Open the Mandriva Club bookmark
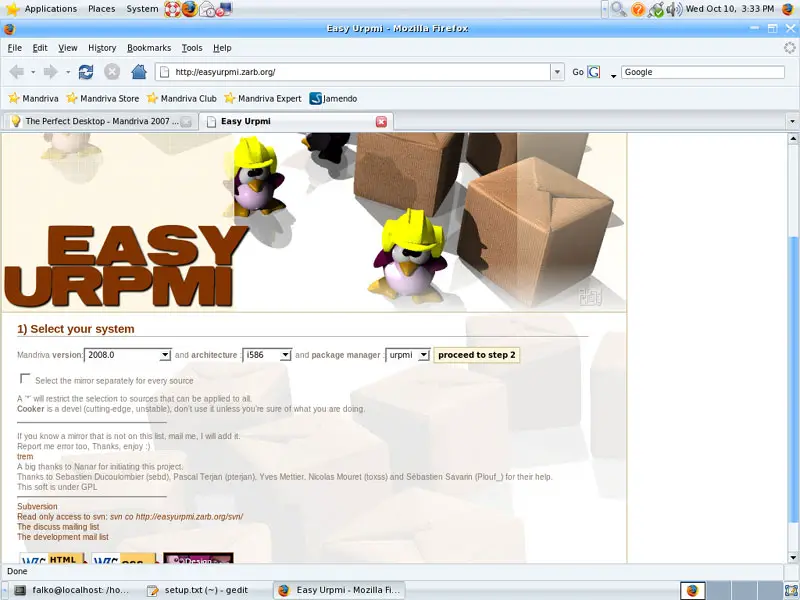The width and height of the screenshot is (800, 600). click(182, 98)
